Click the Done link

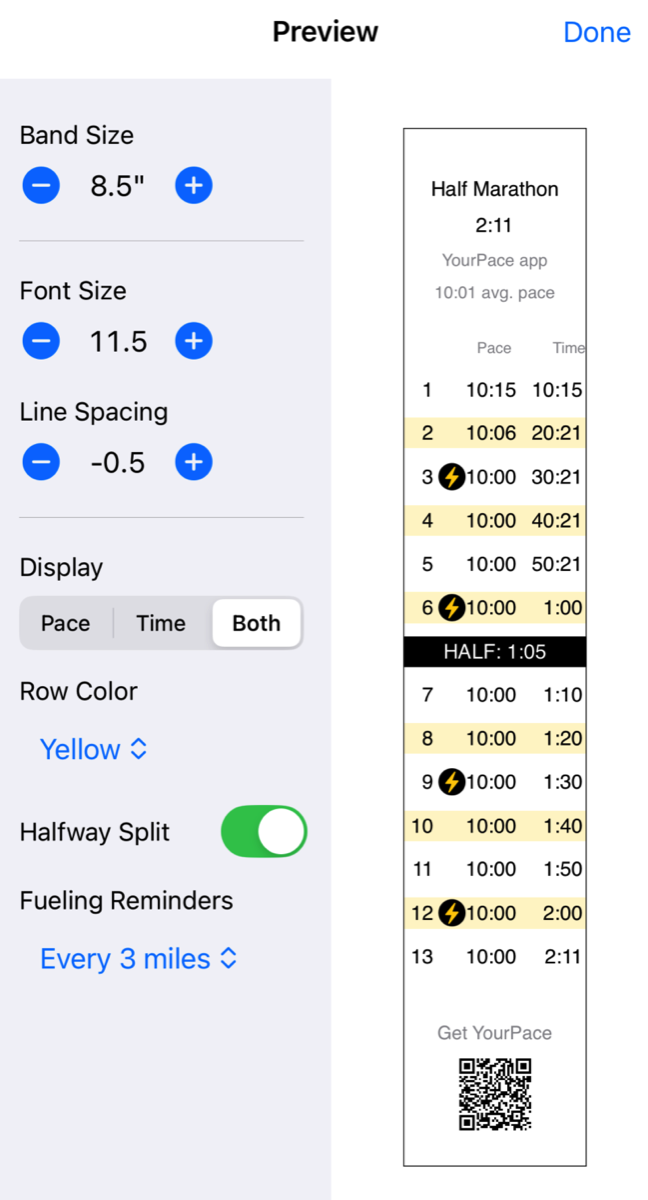click(x=597, y=31)
